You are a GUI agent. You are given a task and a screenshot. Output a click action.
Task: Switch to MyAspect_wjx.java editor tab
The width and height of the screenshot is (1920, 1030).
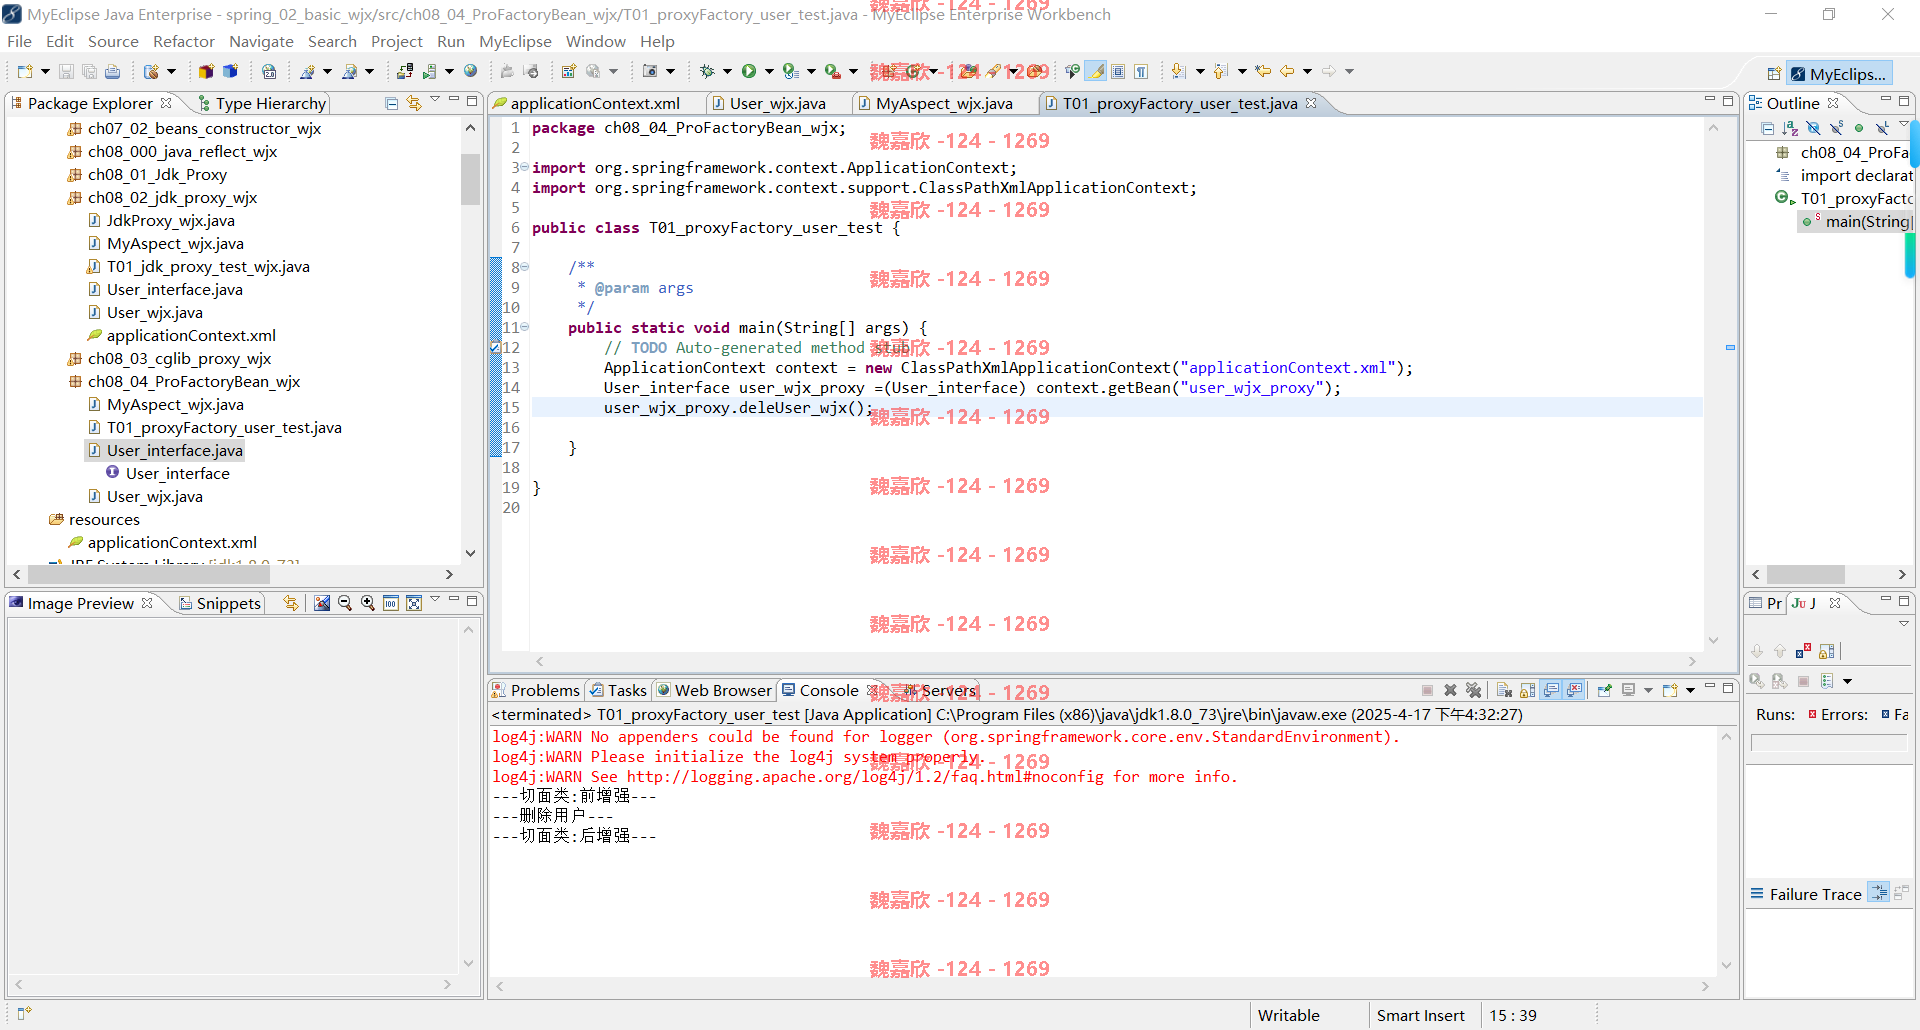click(x=944, y=103)
